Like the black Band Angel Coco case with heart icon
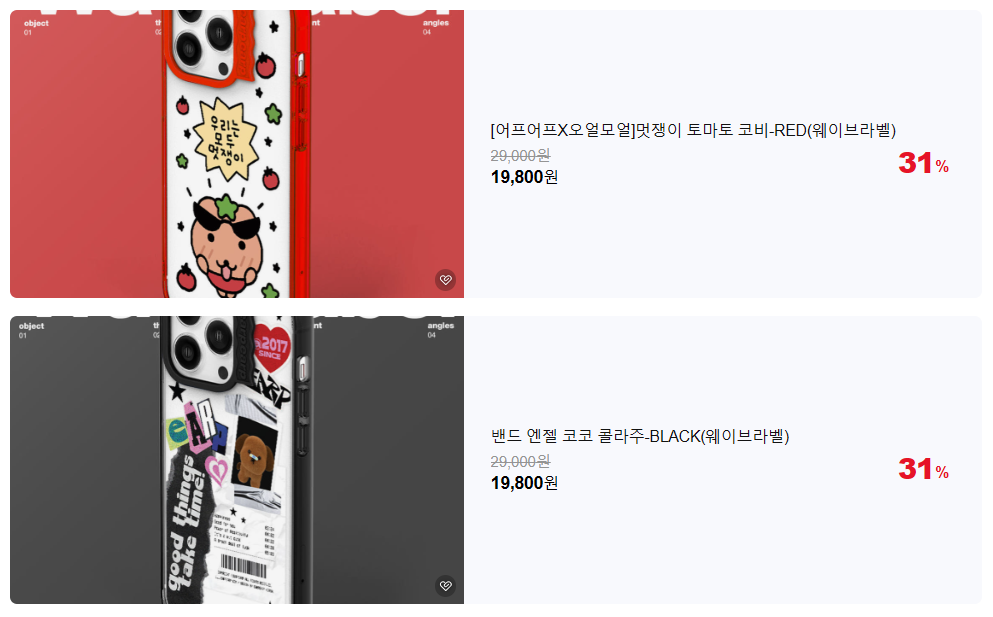 [446, 585]
